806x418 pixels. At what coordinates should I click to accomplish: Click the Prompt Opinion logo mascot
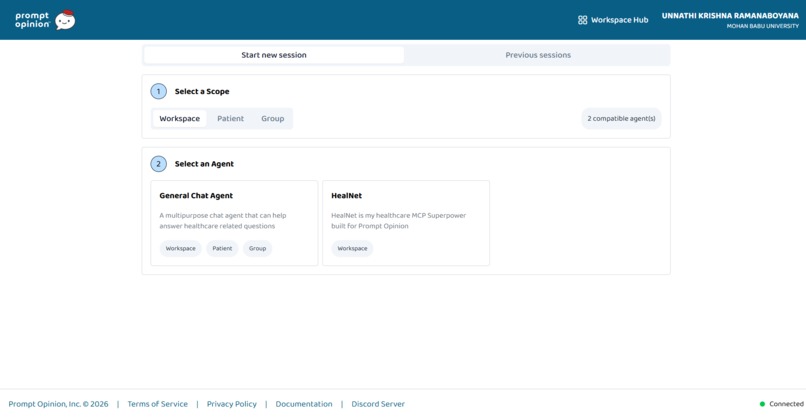pyautogui.click(x=65, y=20)
